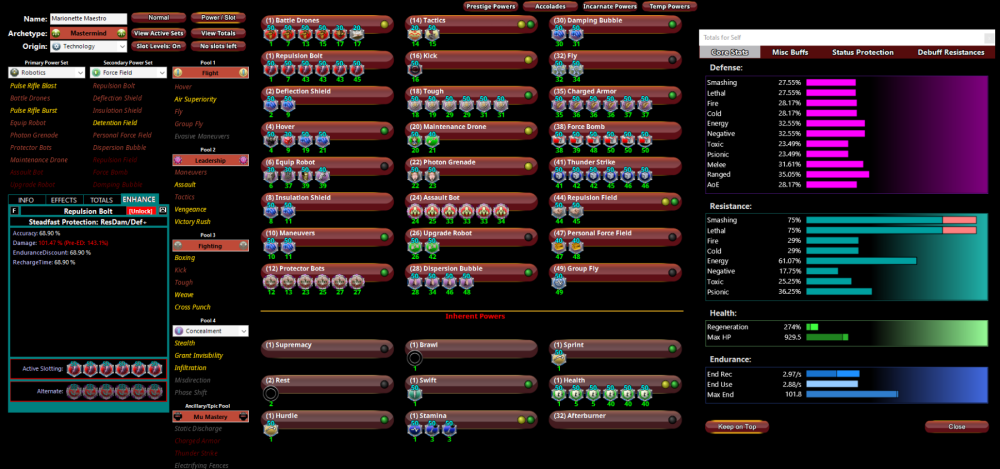The image size is (1000, 469).
Task: Open the TOTALS tab in info panel
Action: click(100, 199)
